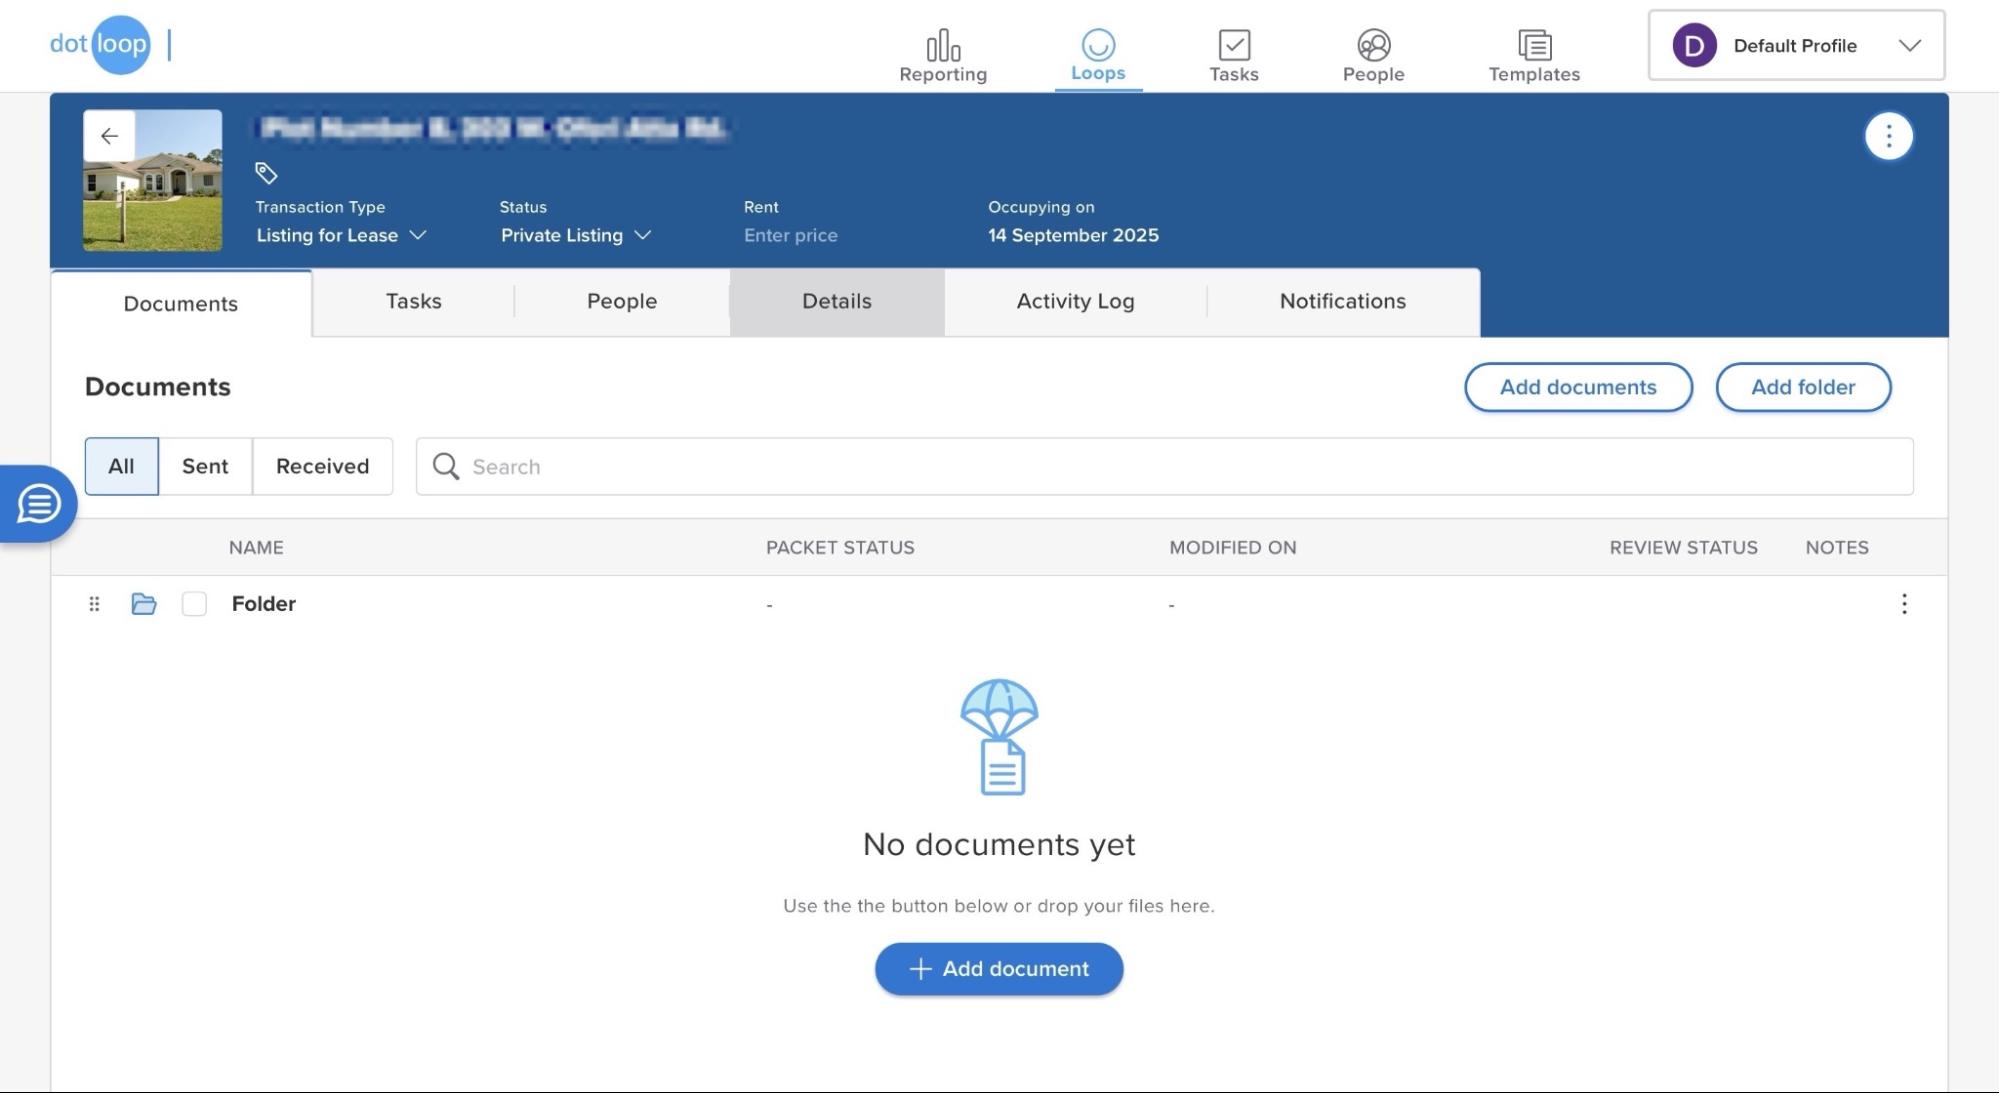
Task: Check the Folder row checkbox
Action: tap(194, 603)
